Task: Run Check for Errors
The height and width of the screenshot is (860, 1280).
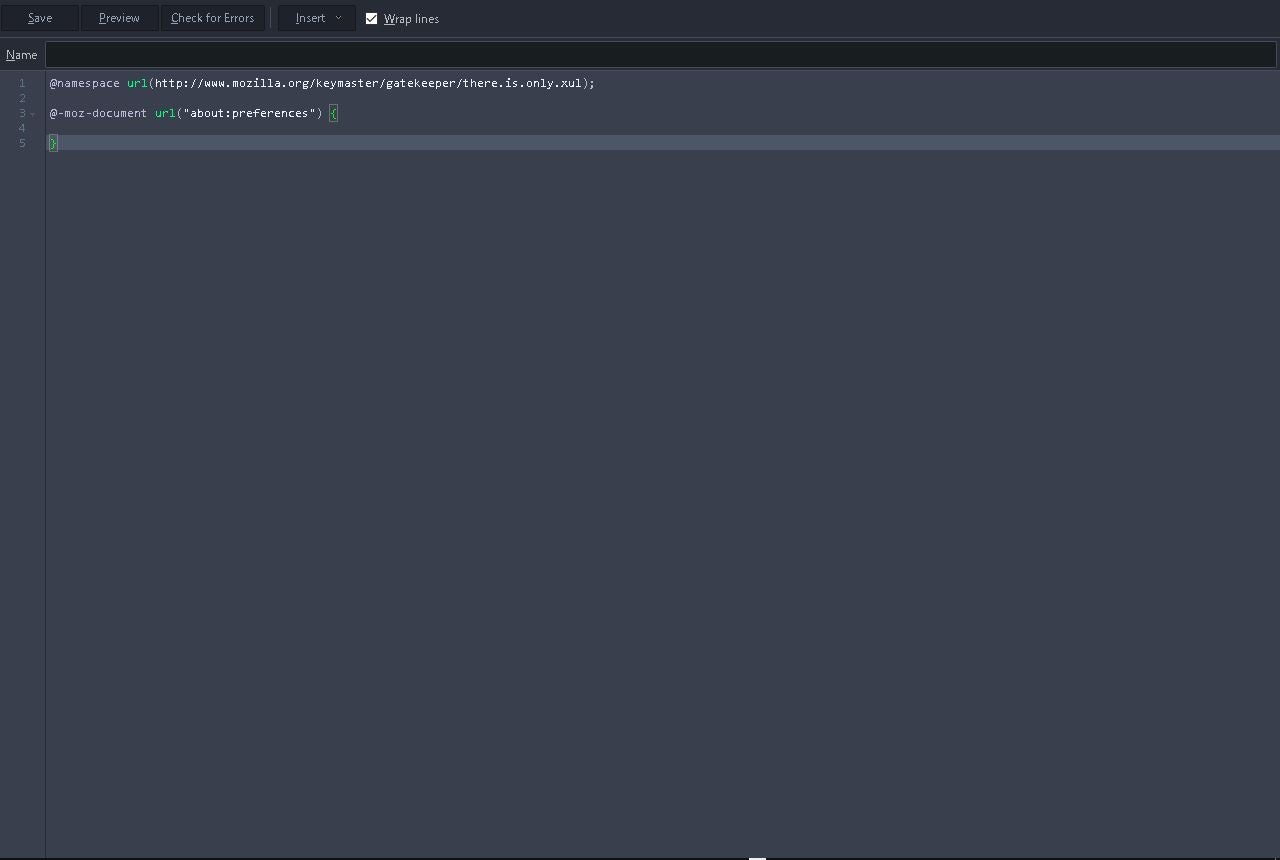Action: point(213,18)
